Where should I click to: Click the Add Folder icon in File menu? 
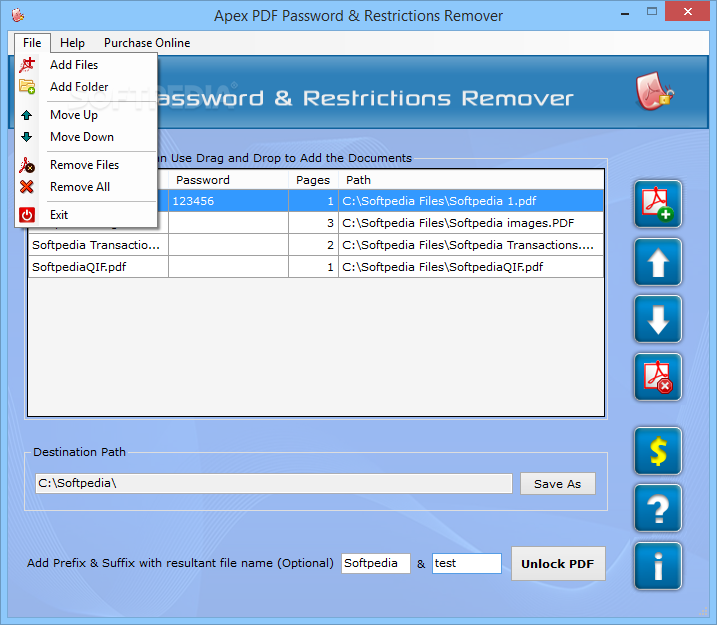click(27, 86)
